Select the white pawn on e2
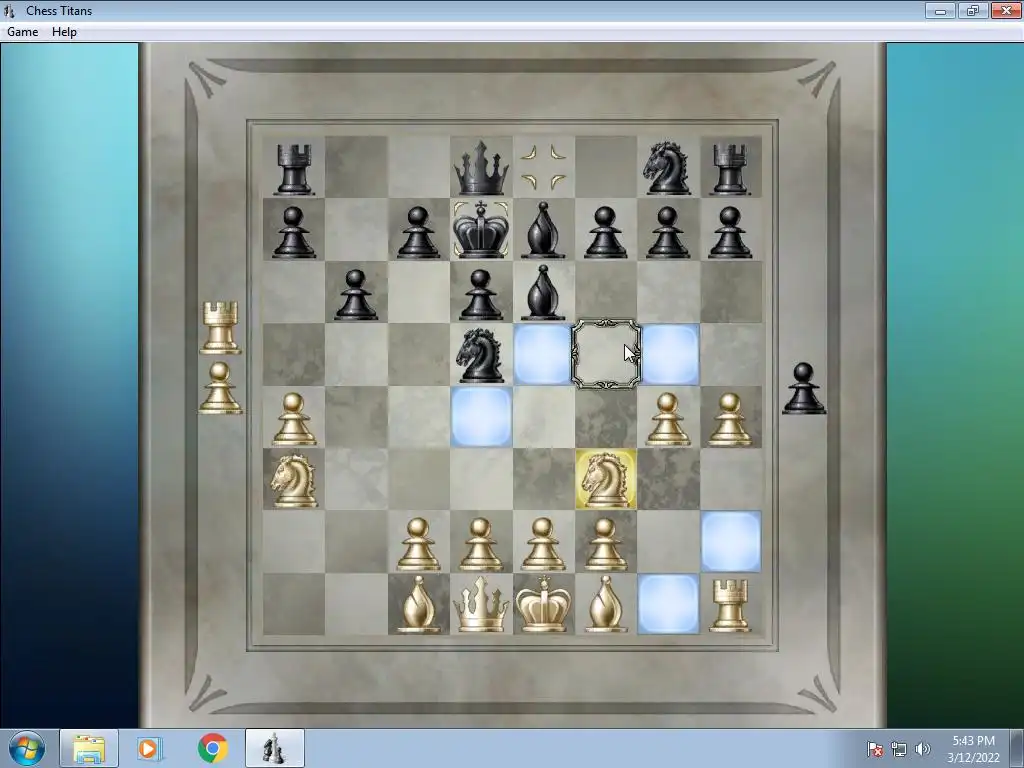This screenshot has height=768, width=1024. (543, 545)
